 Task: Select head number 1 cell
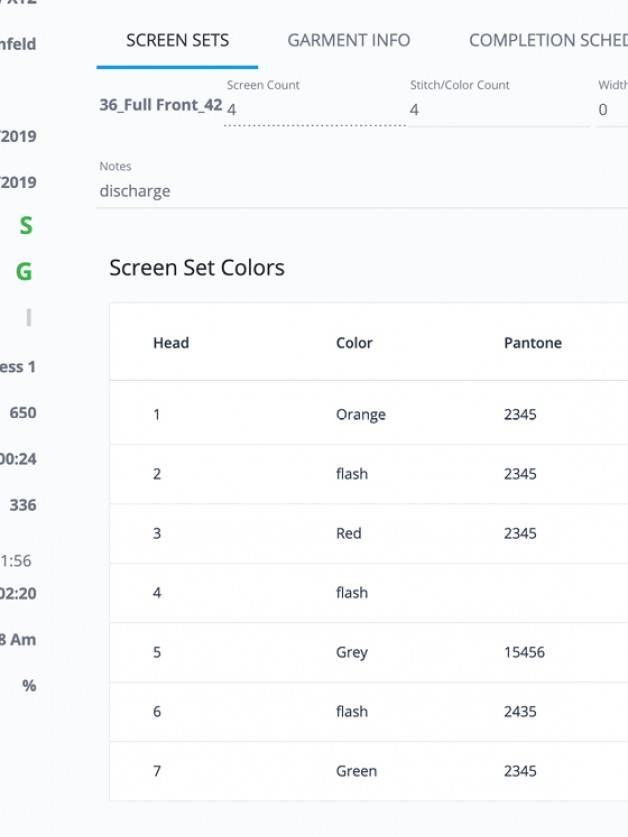coord(156,415)
